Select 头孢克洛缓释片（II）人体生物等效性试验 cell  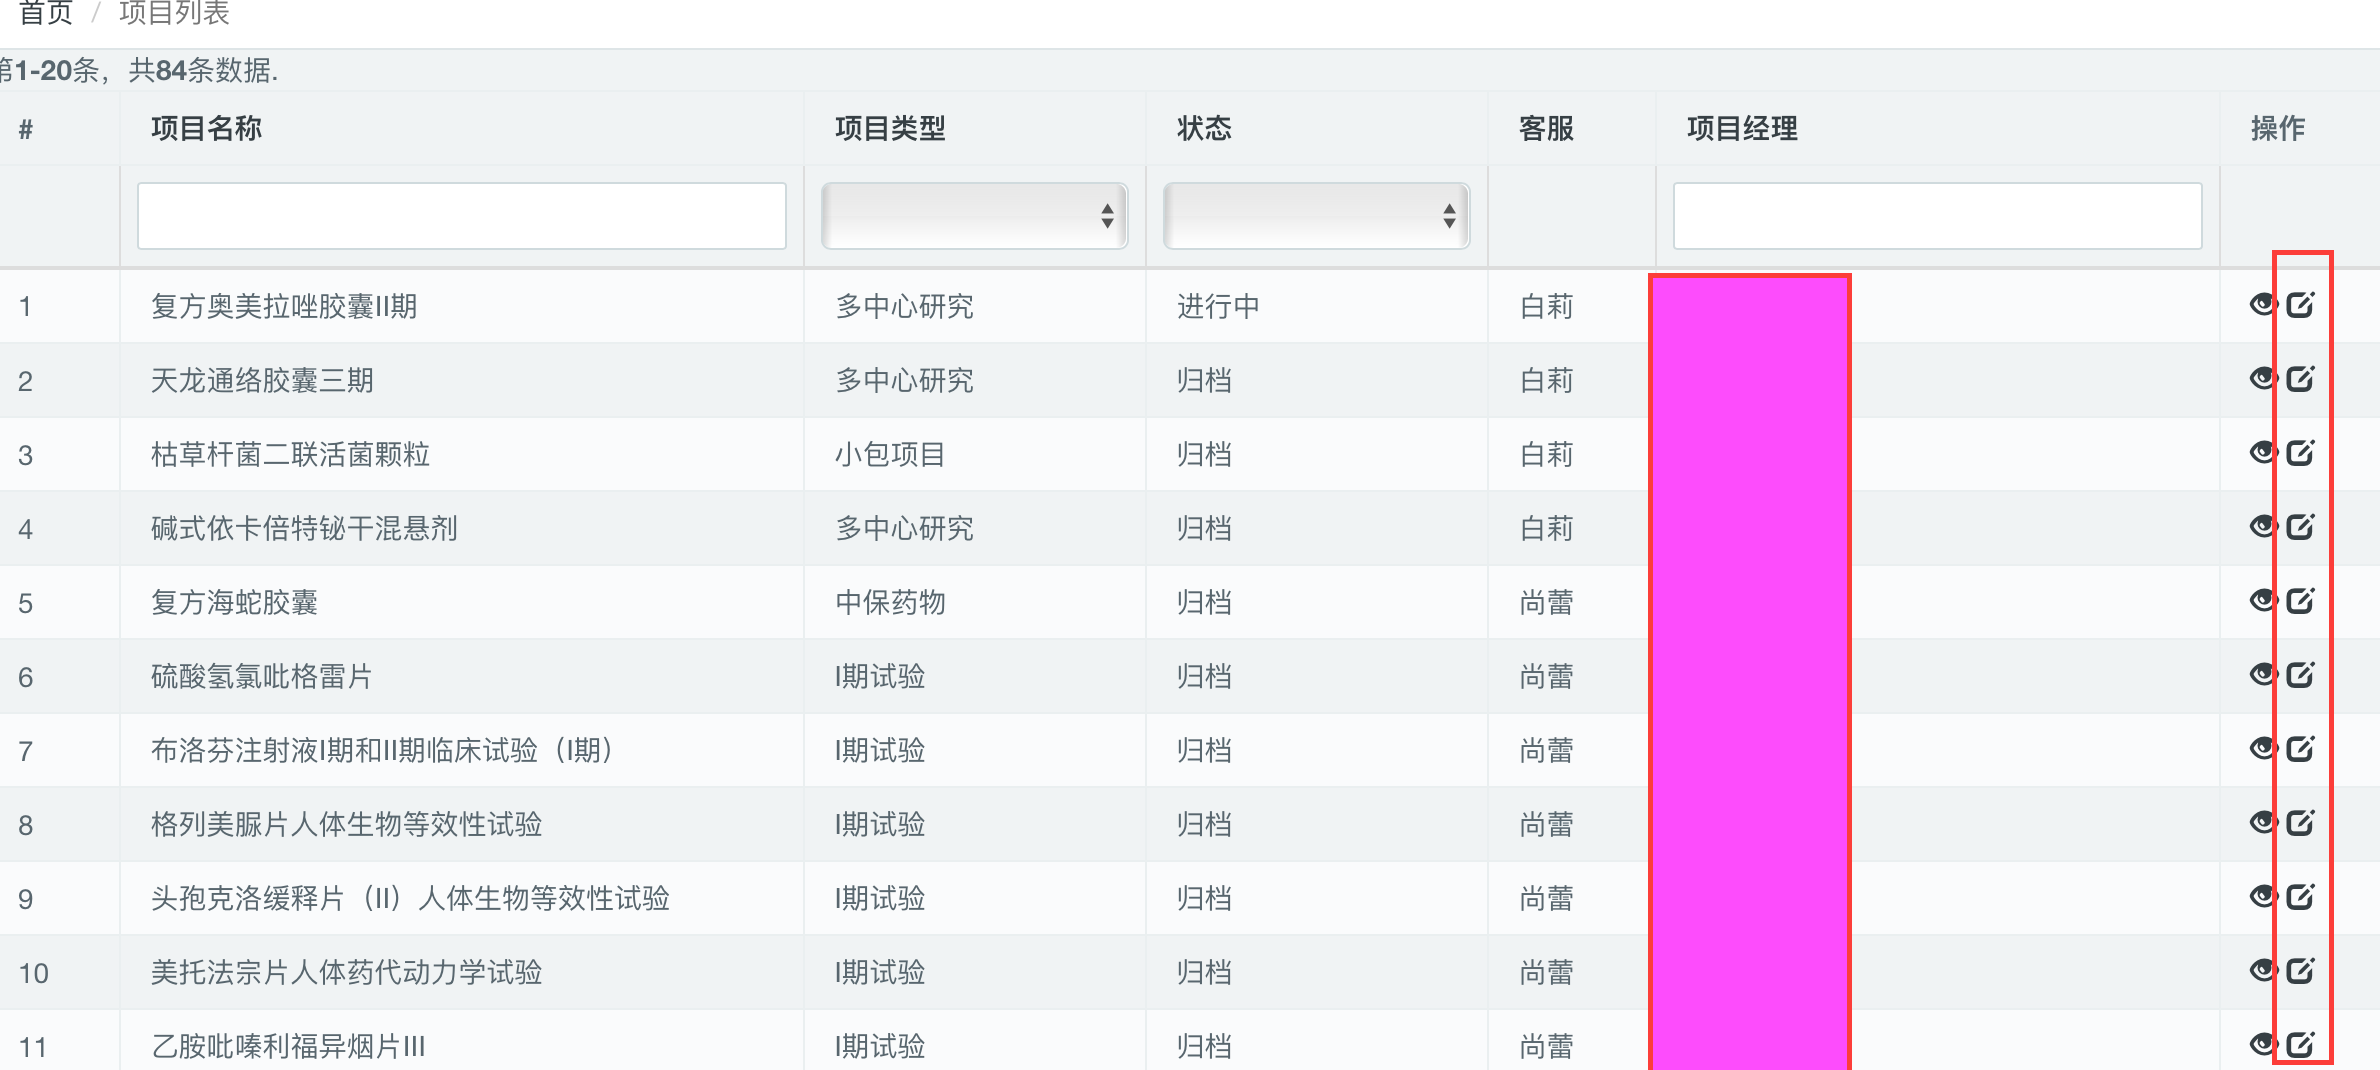click(x=410, y=898)
